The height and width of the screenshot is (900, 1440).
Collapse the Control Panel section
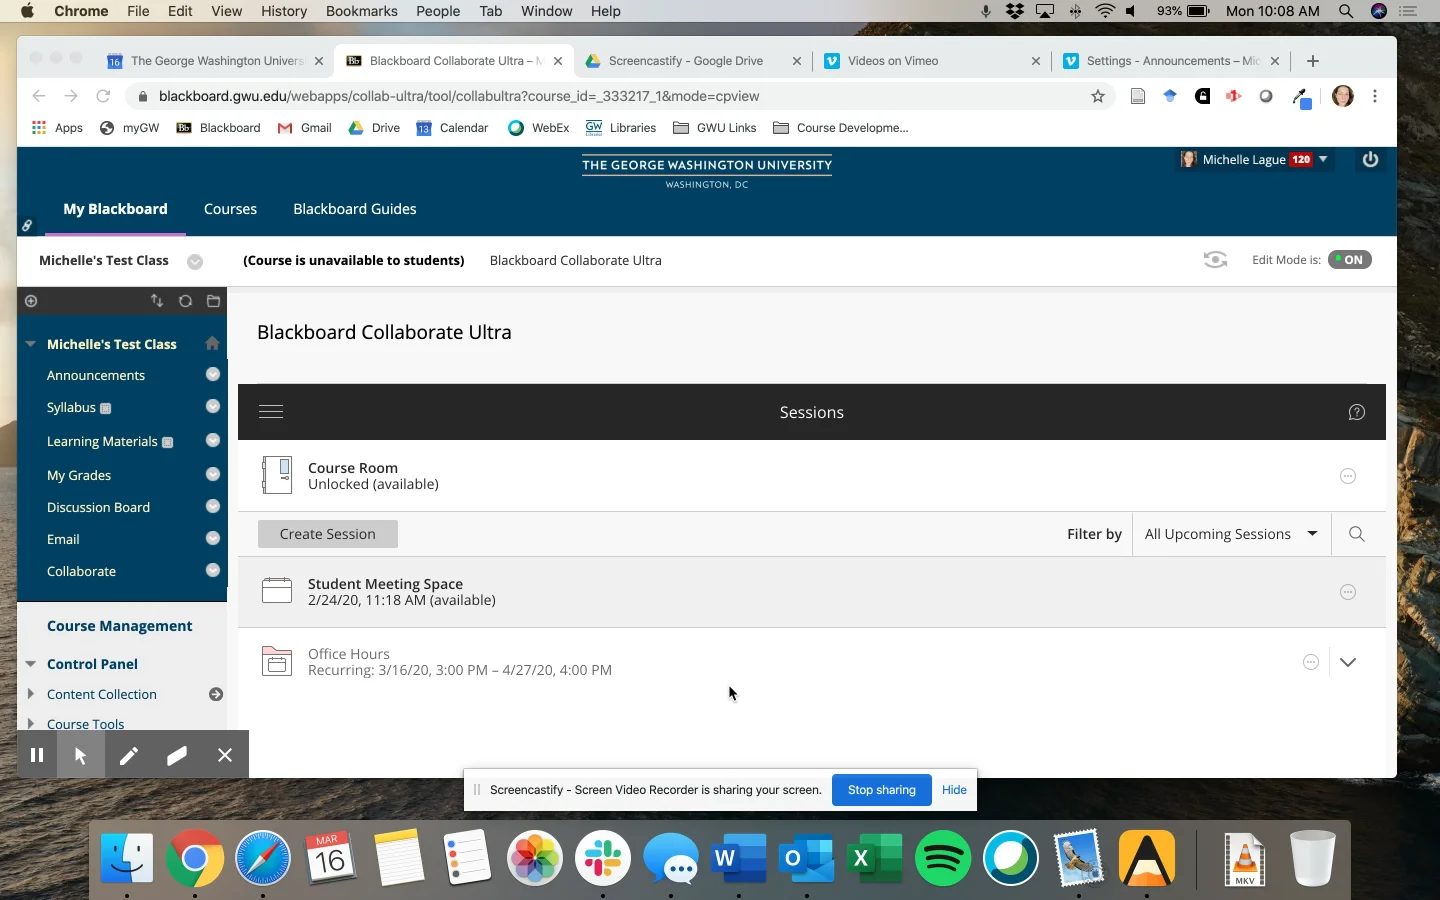tap(31, 664)
